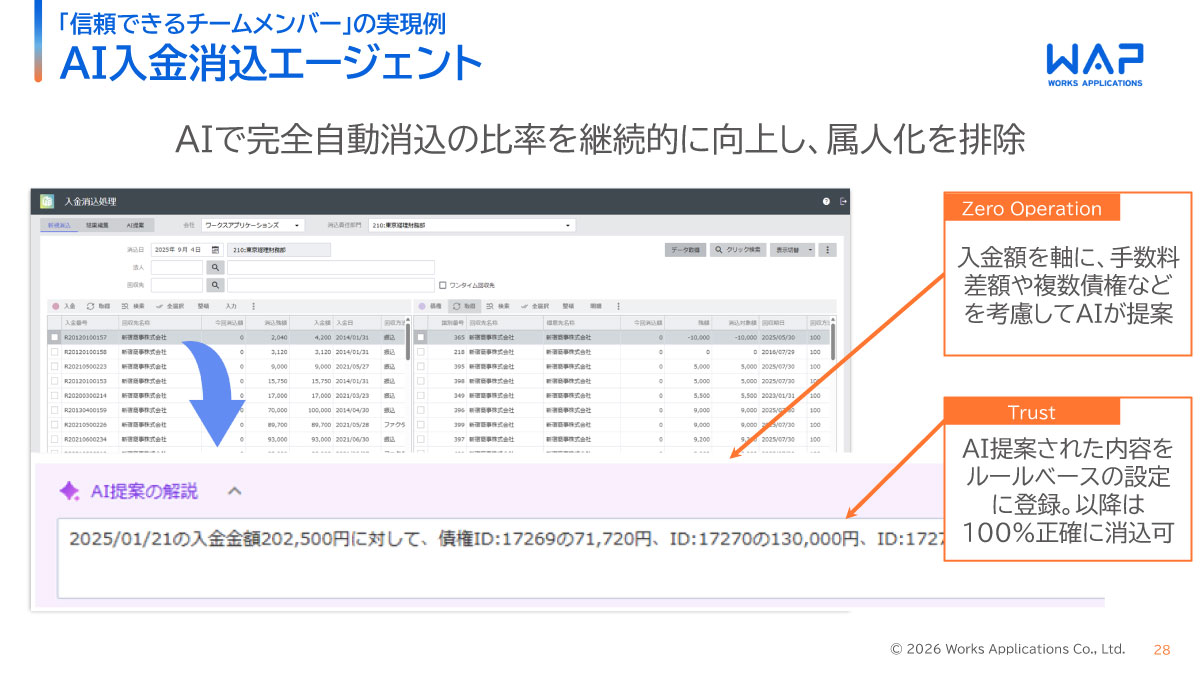Check the 債権 row 365 checkbox
Image resolution: width=1200 pixels, height=675 pixels.
tap(421, 338)
